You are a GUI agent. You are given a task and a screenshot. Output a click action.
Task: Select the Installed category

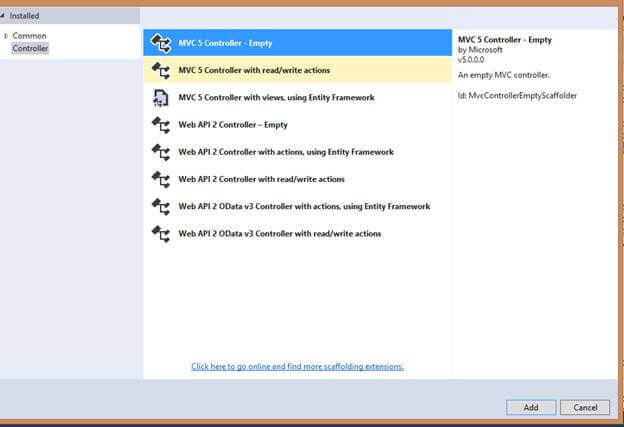[x=24, y=16]
